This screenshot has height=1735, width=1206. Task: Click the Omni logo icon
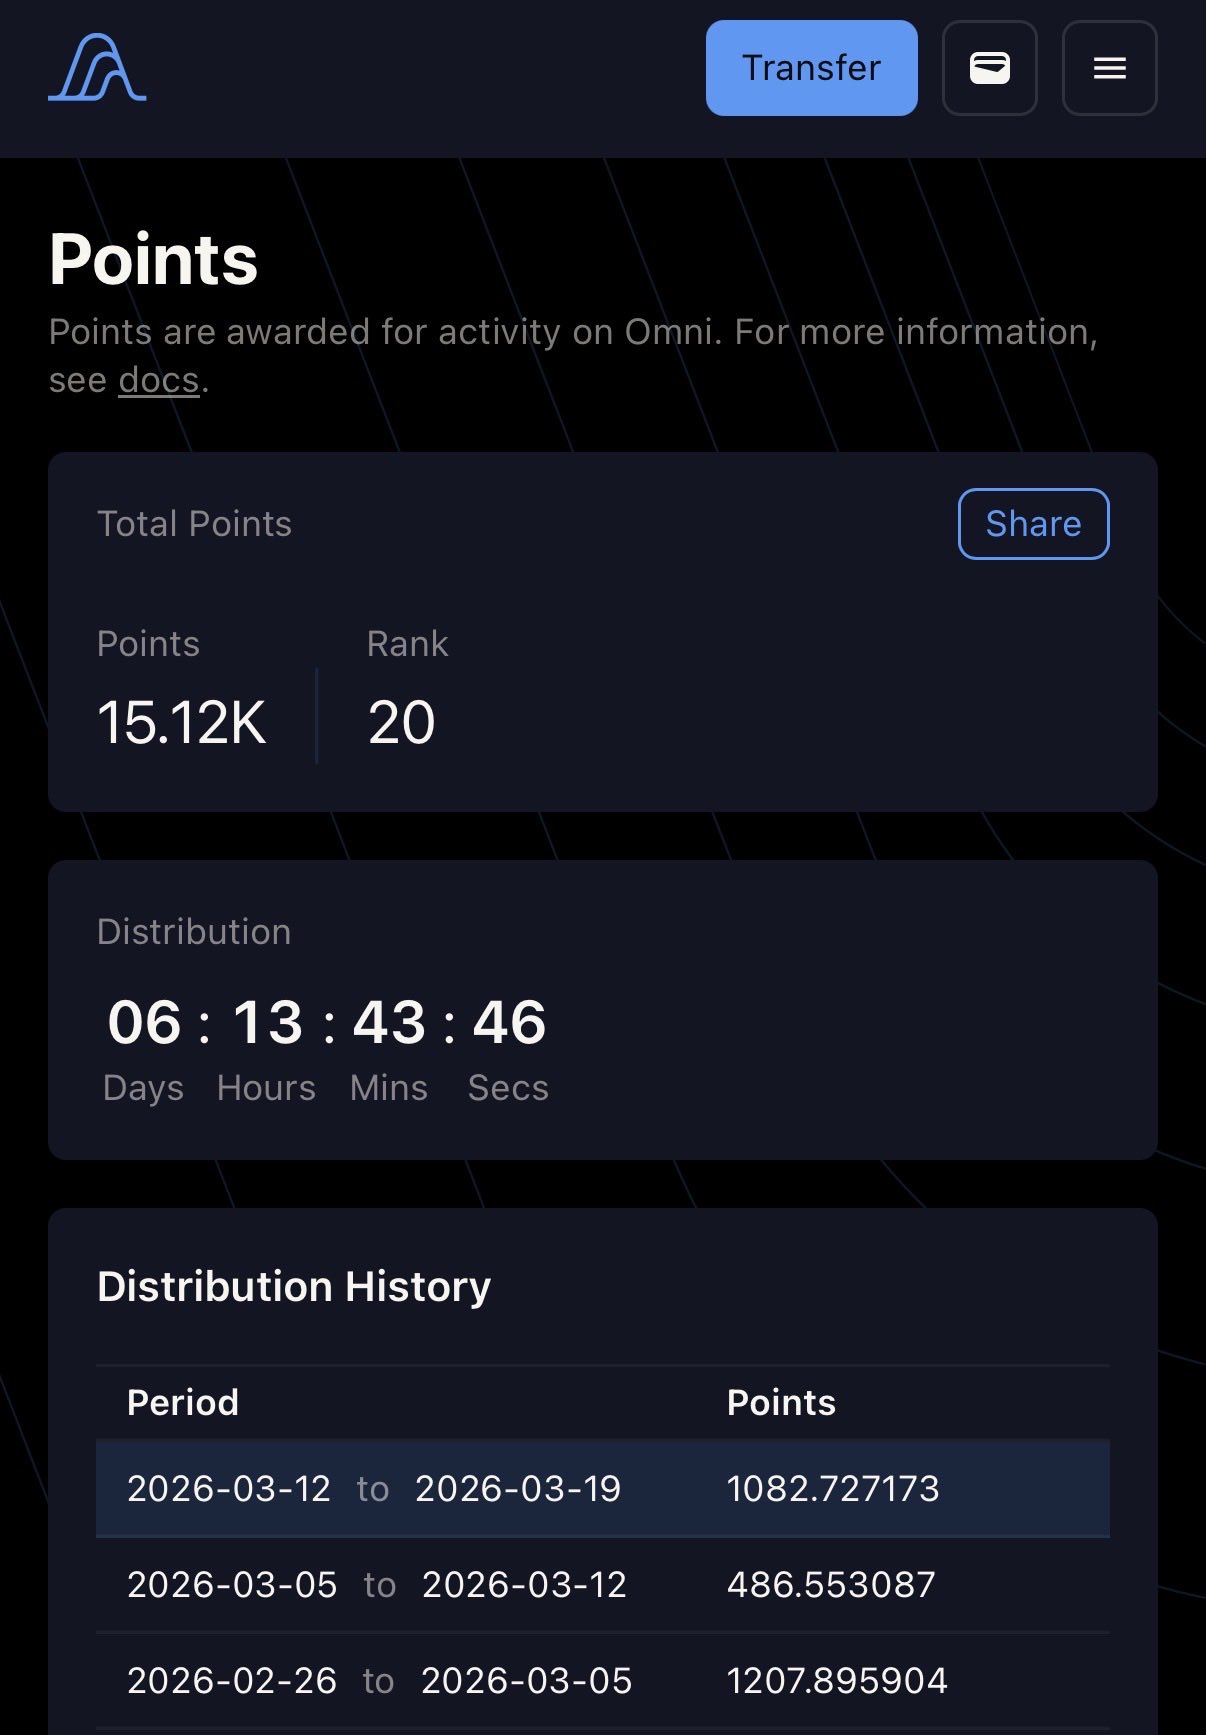(97, 68)
